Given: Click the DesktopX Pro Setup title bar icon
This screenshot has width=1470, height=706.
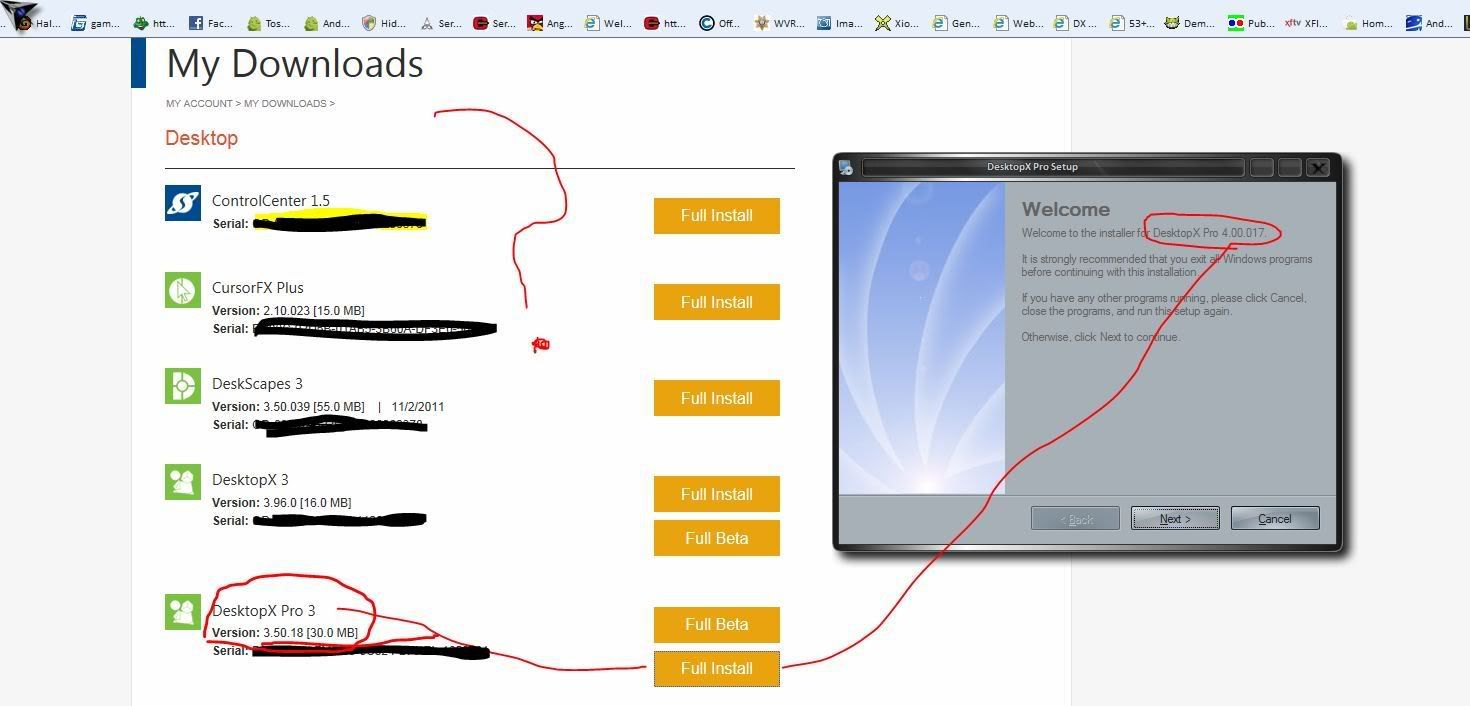Looking at the screenshot, I should click(x=846, y=167).
